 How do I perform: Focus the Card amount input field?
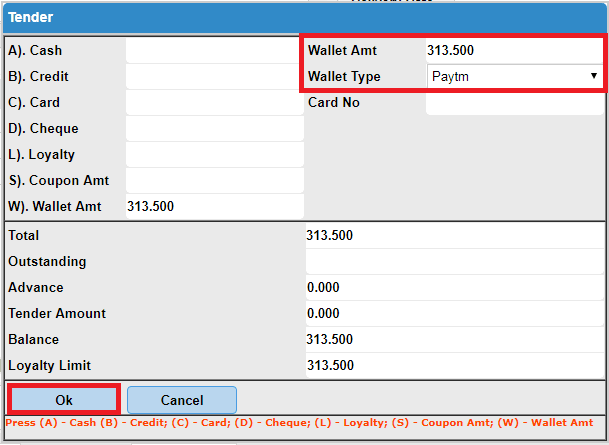(x=214, y=102)
